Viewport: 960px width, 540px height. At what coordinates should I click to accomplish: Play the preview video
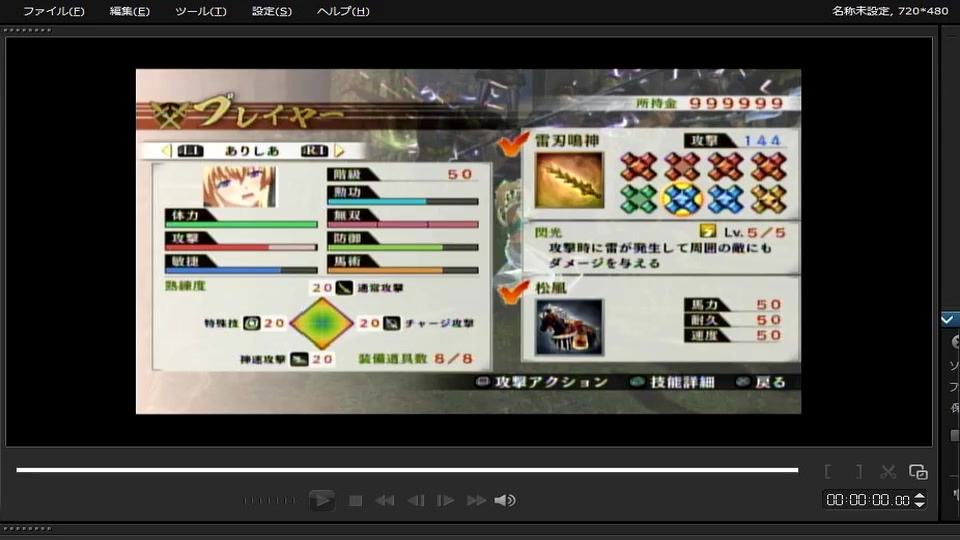[321, 500]
